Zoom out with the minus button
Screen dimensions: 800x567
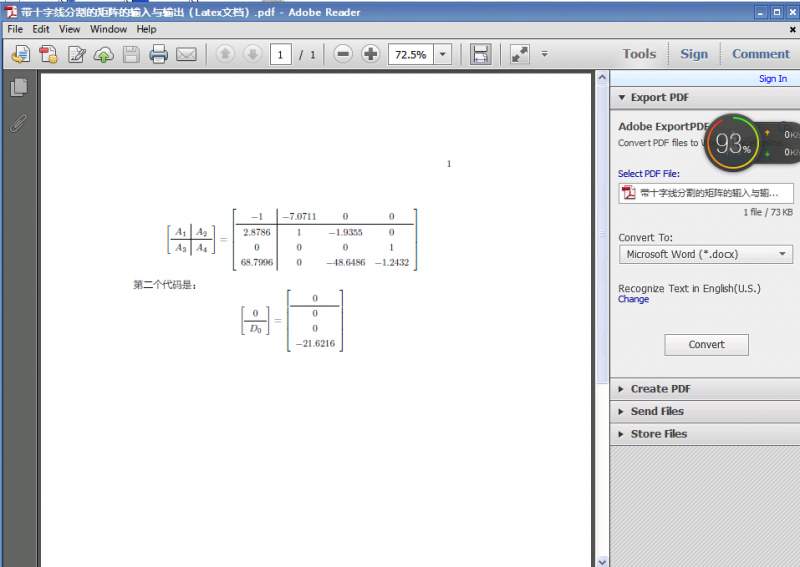[x=343, y=54]
